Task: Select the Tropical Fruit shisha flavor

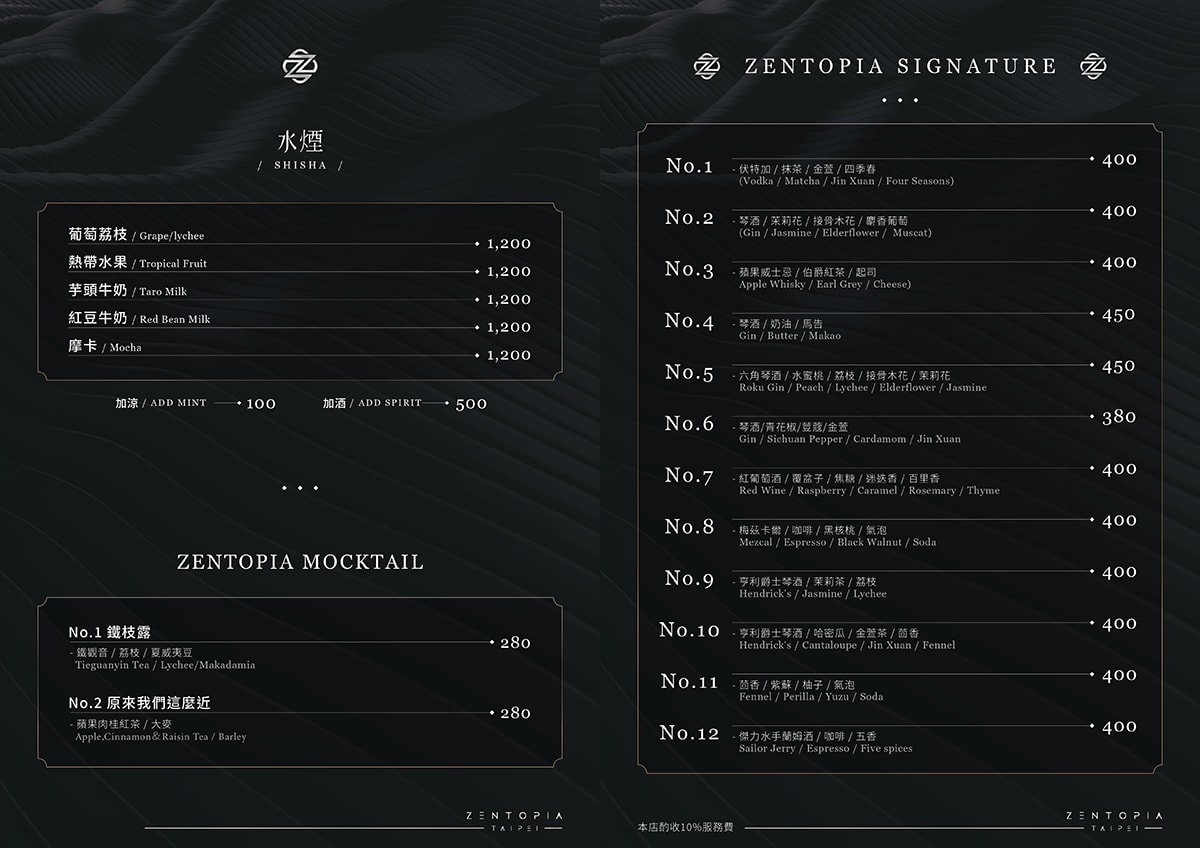Action: (x=299, y=266)
